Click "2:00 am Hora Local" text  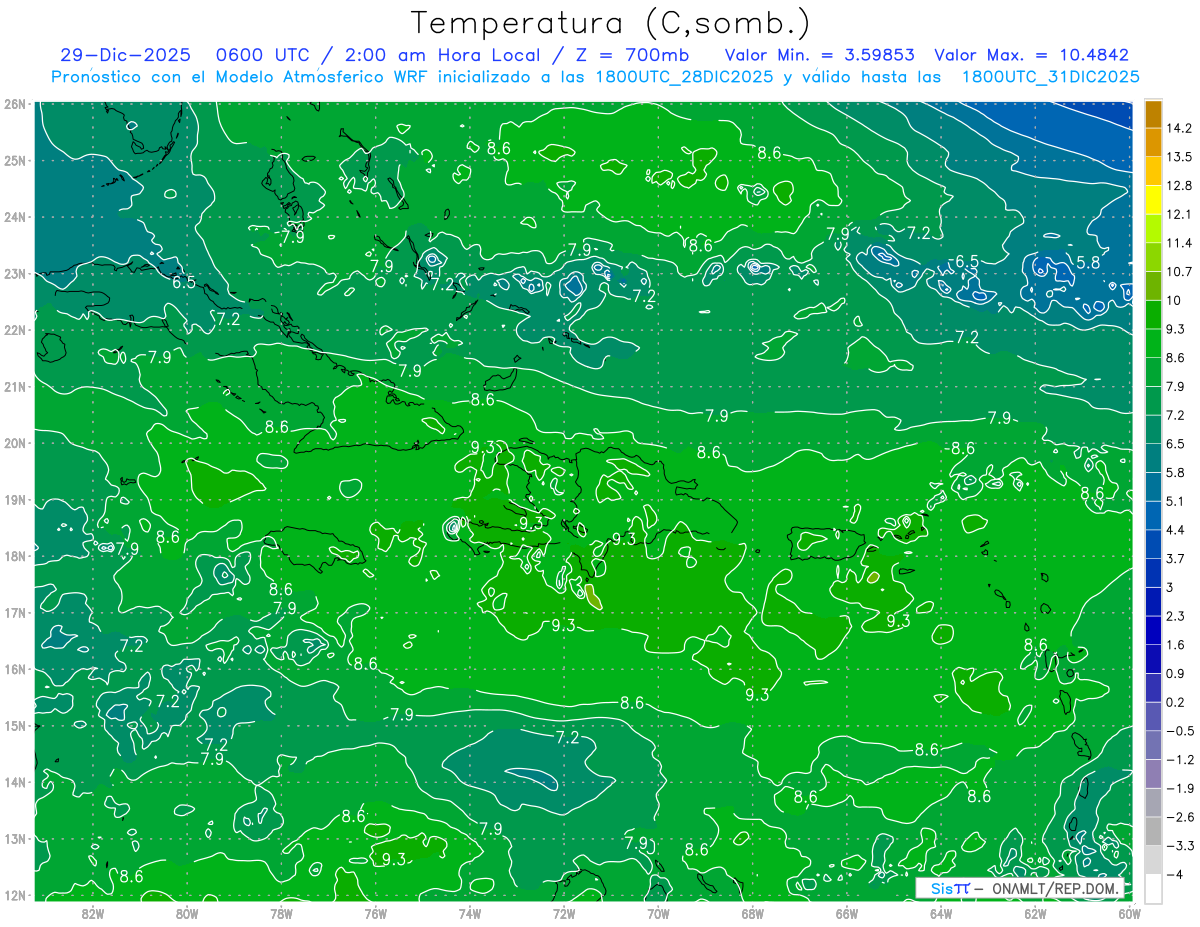441,55
